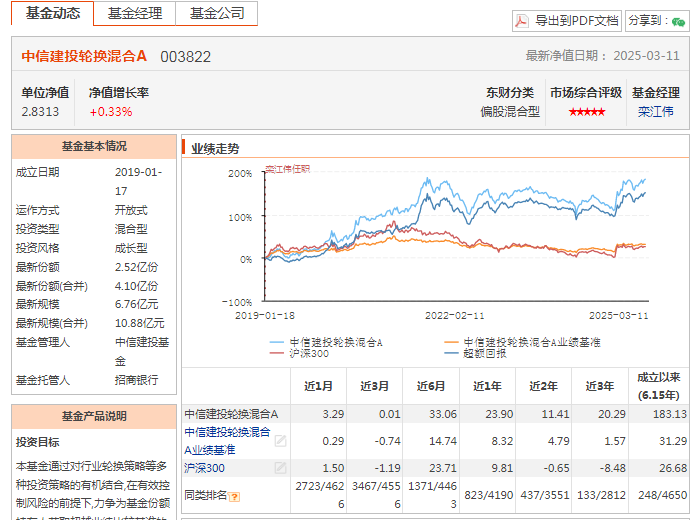Open the 沪深300 link in table
Viewport: 697px width, 520px height.
pyautogui.click(x=204, y=468)
